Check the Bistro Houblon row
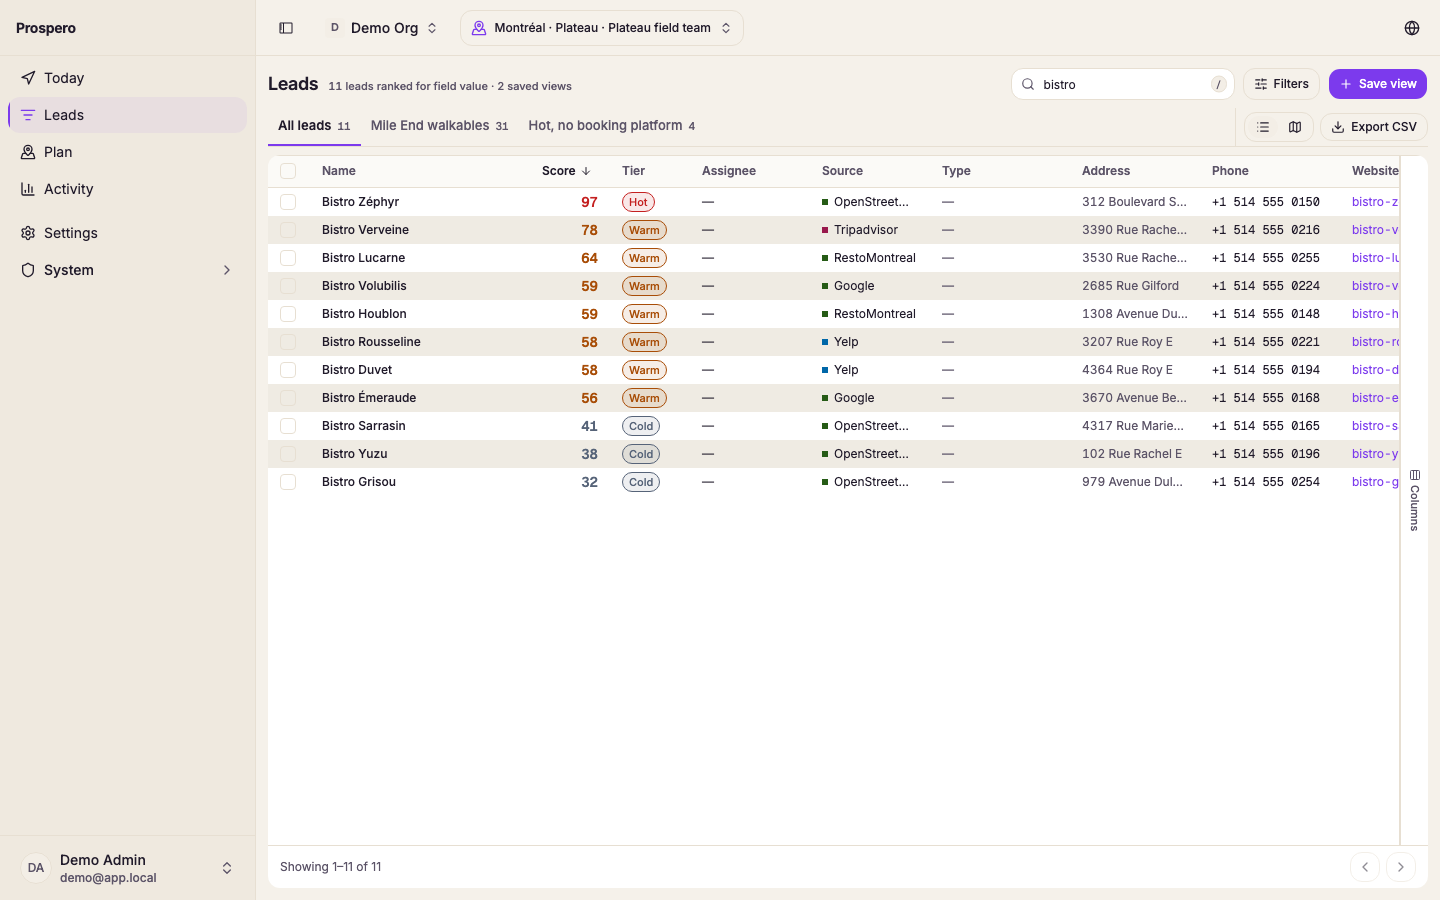Screen dimensions: 1440x900 coord(288,314)
